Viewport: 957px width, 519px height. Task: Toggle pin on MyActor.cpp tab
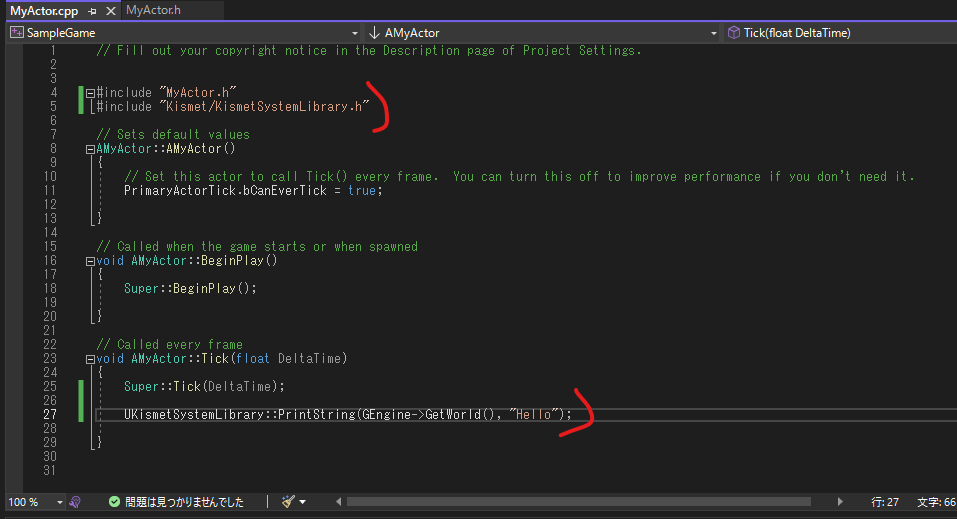point(92,11)
